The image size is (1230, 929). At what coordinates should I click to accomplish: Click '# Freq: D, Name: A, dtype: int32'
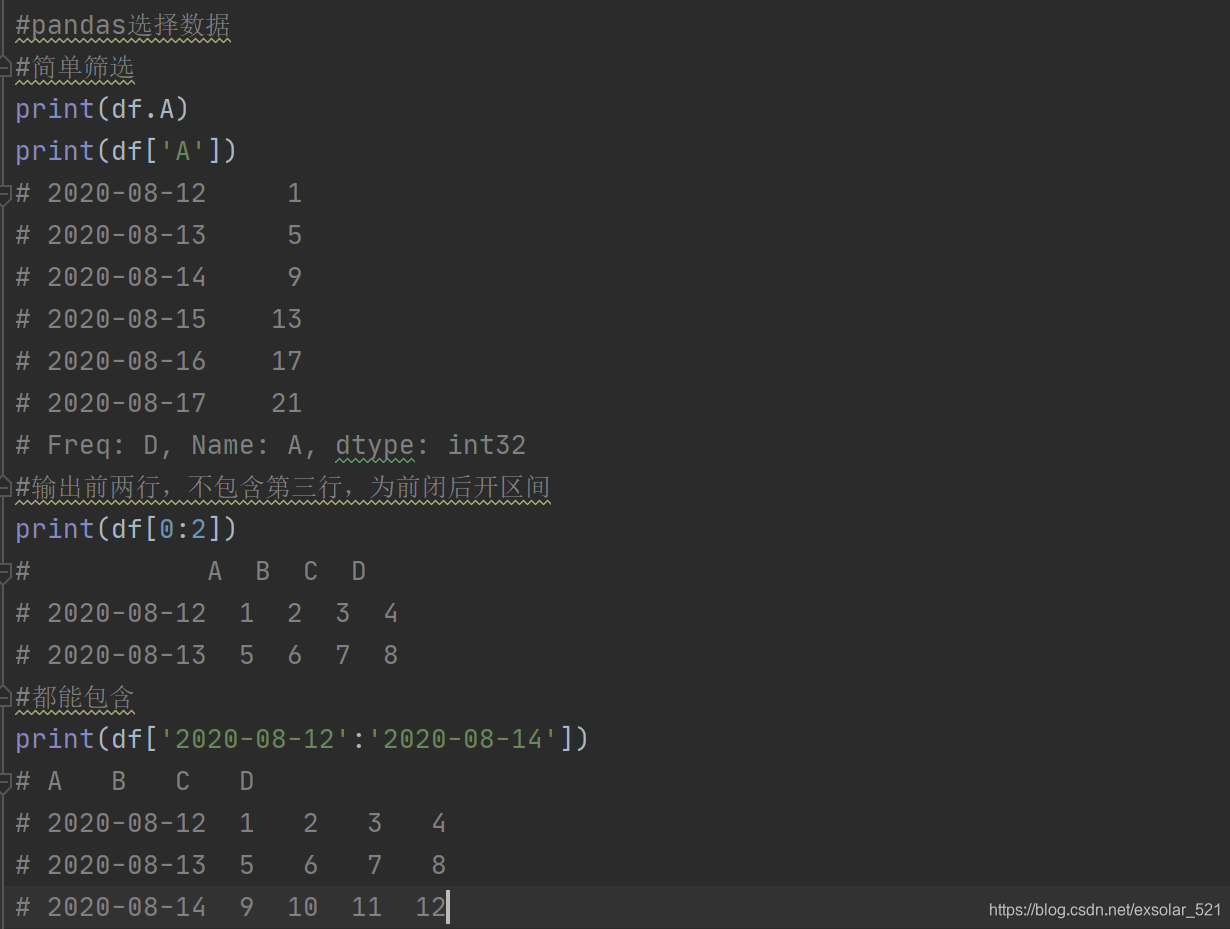click(270, 445)
